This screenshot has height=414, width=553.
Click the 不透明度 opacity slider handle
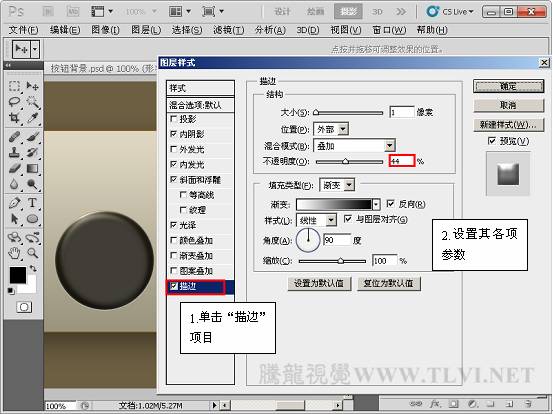tap(346, 162)
